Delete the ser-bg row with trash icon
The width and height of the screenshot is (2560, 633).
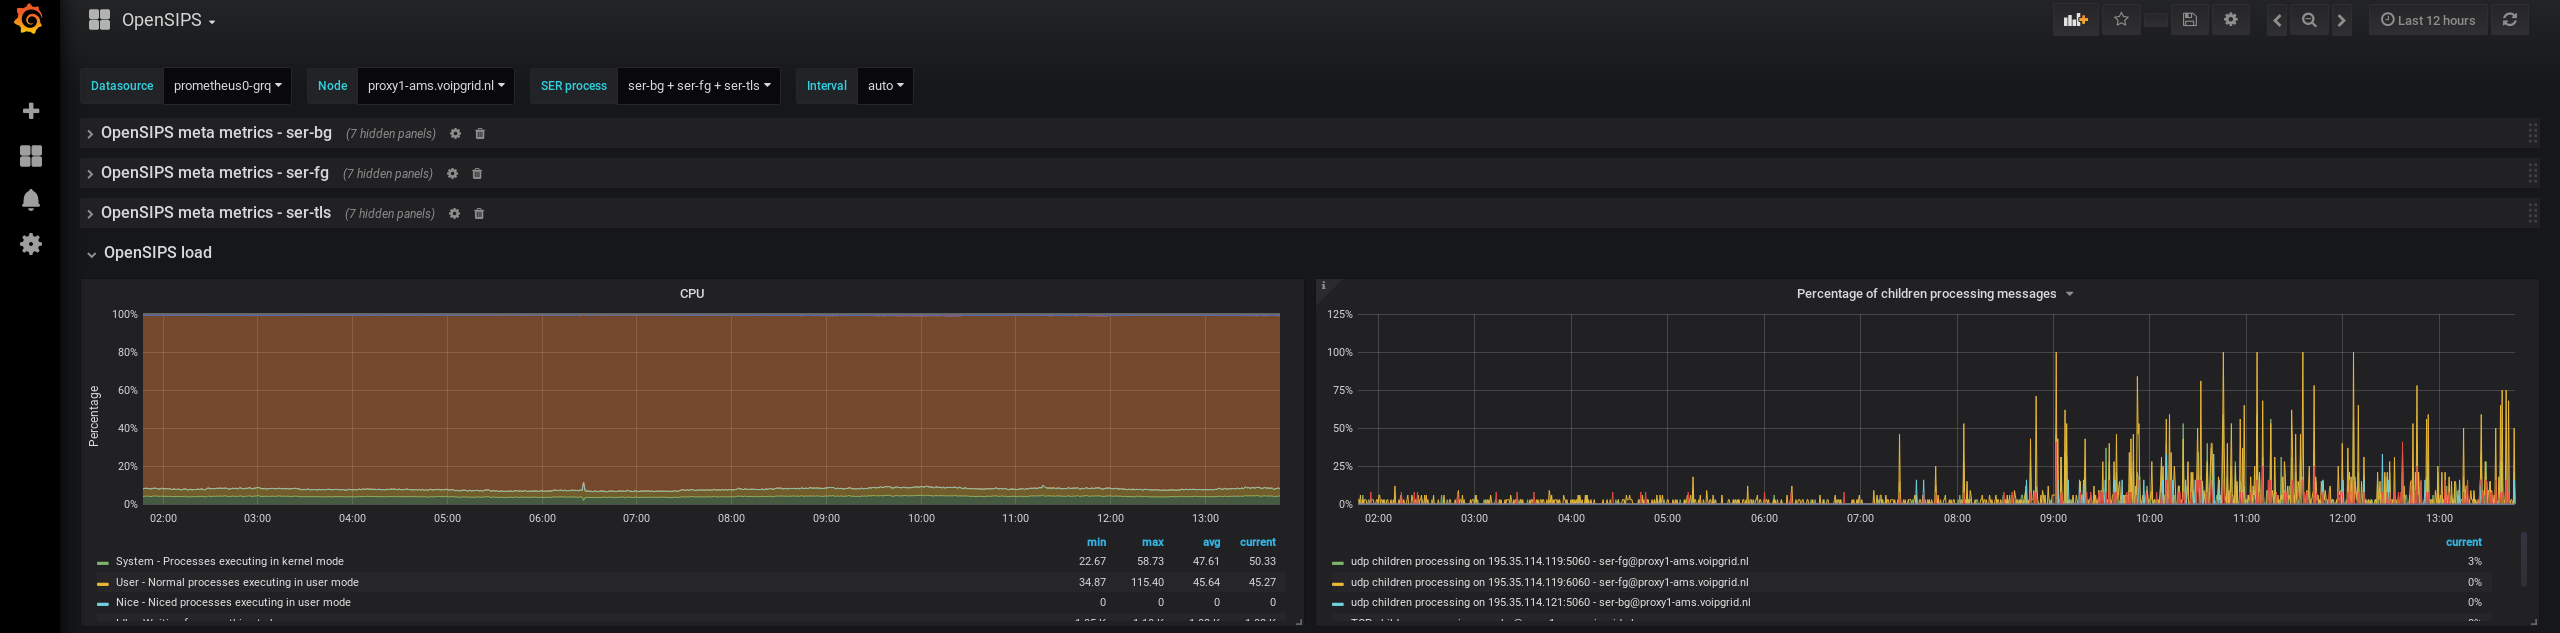point(480,134)
